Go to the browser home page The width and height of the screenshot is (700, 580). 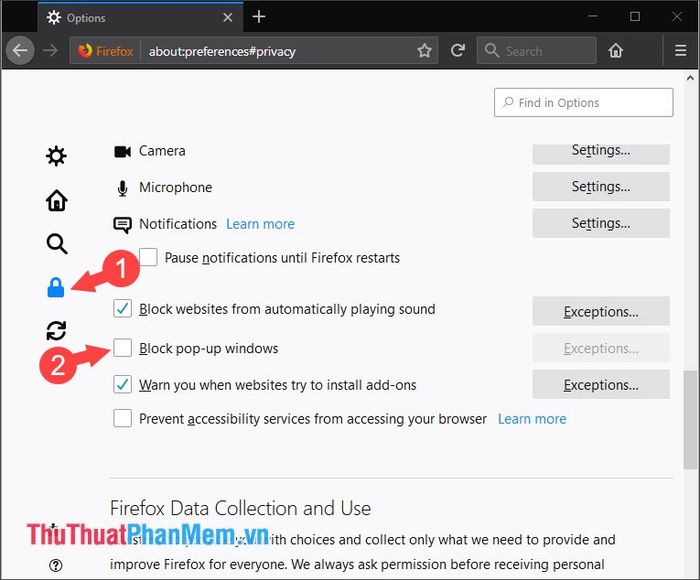pos(616,50)
